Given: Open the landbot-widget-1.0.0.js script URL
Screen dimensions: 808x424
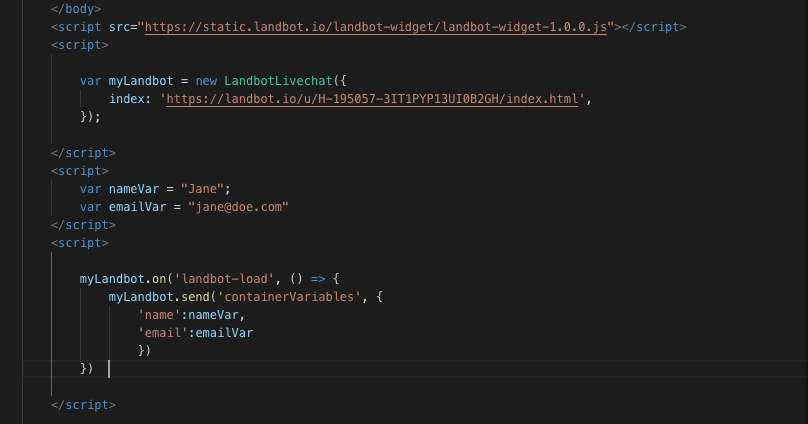Looking at the screenshot, I should tap(376, 27).
